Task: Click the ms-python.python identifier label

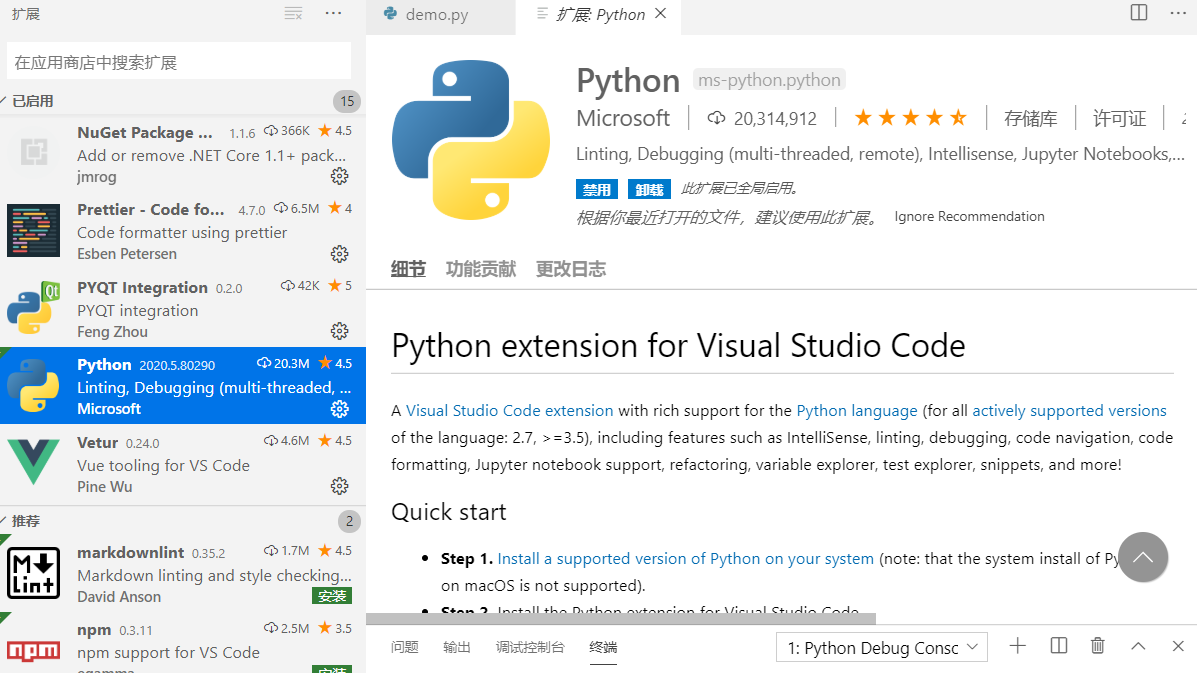Action: click(769, 79)
